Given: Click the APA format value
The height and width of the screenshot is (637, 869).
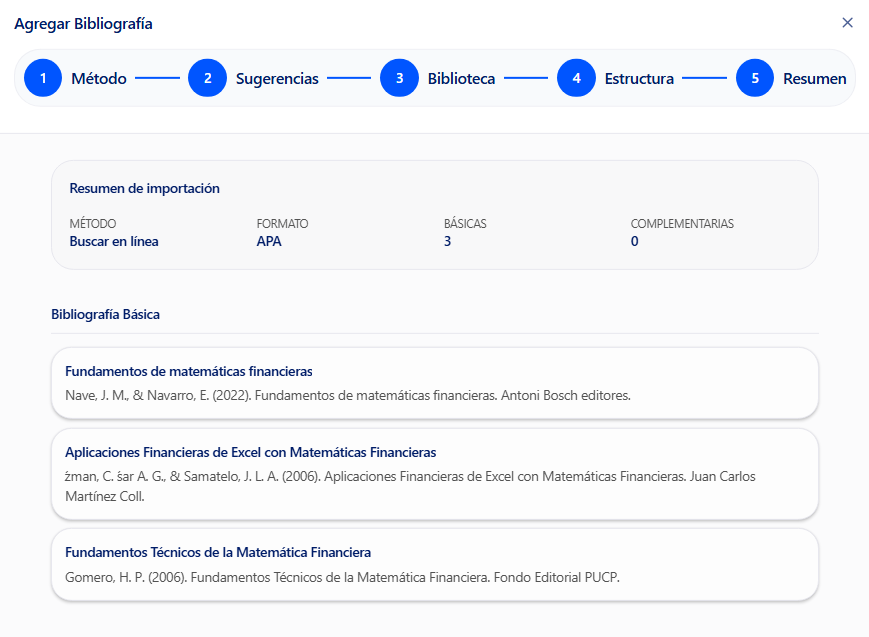Looking at the screenshot, I should pos(269,241).
